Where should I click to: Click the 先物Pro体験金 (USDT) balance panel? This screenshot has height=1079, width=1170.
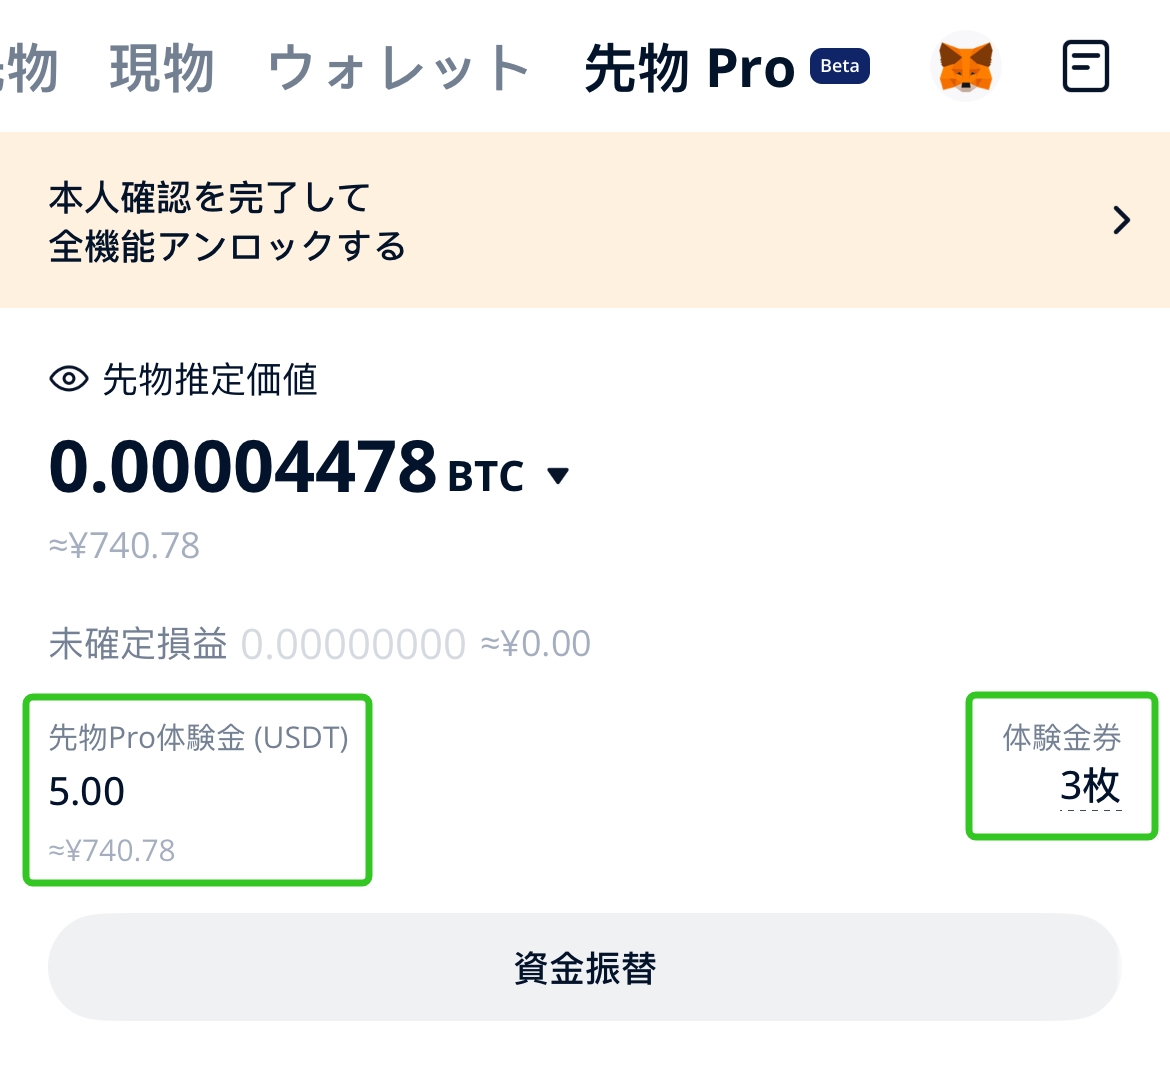tap(197, 789)
